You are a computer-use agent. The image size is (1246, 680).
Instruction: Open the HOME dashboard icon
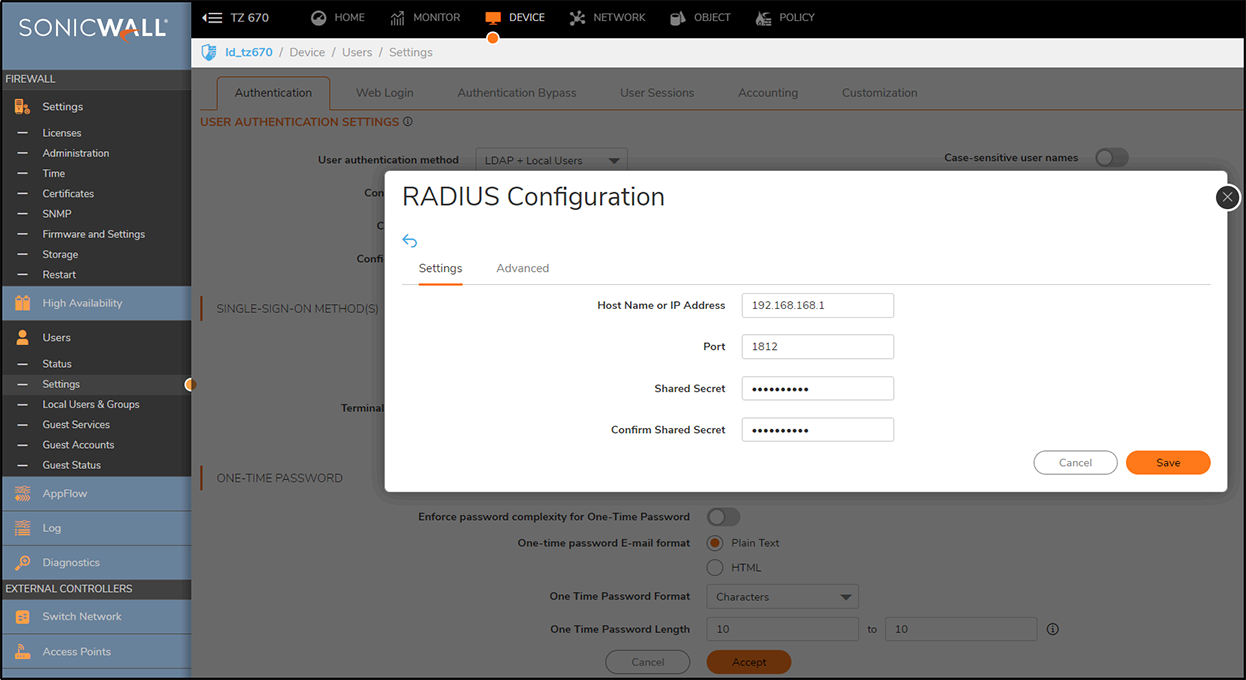point(319,18)
